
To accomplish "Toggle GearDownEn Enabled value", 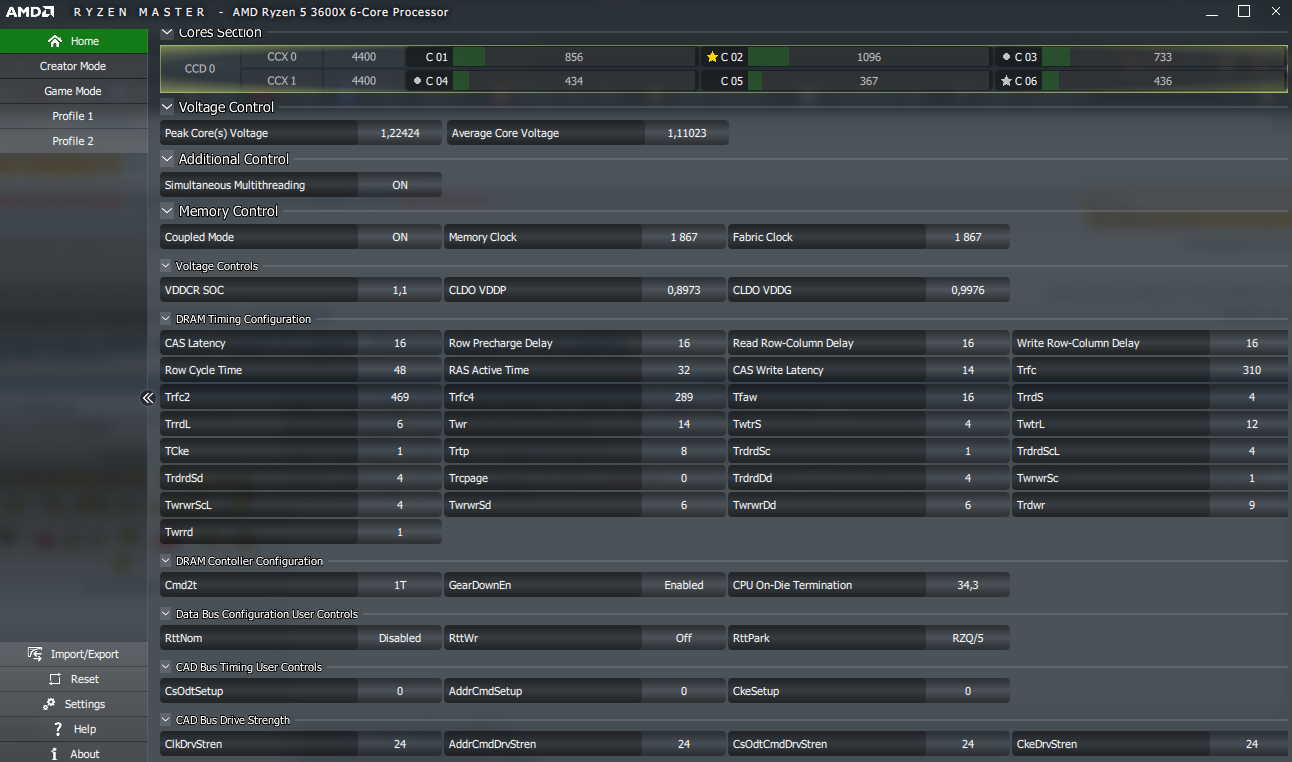I will tap(684, 585).
